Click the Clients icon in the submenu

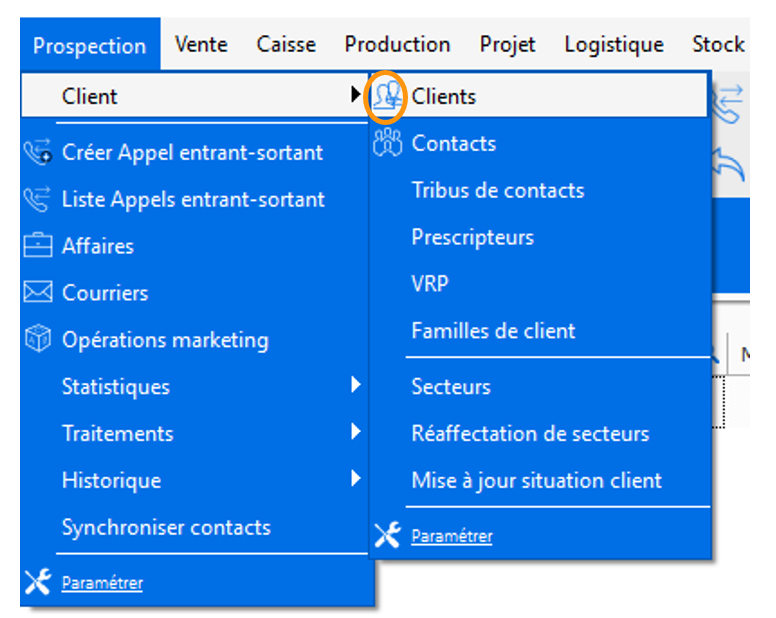click(x=386, y=97)
